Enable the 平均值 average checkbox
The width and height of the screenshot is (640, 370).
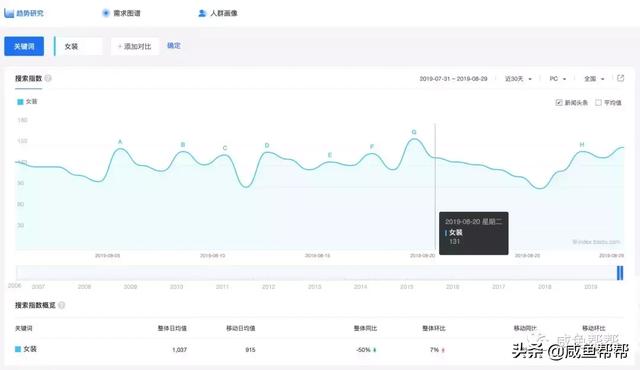(598, 102)
